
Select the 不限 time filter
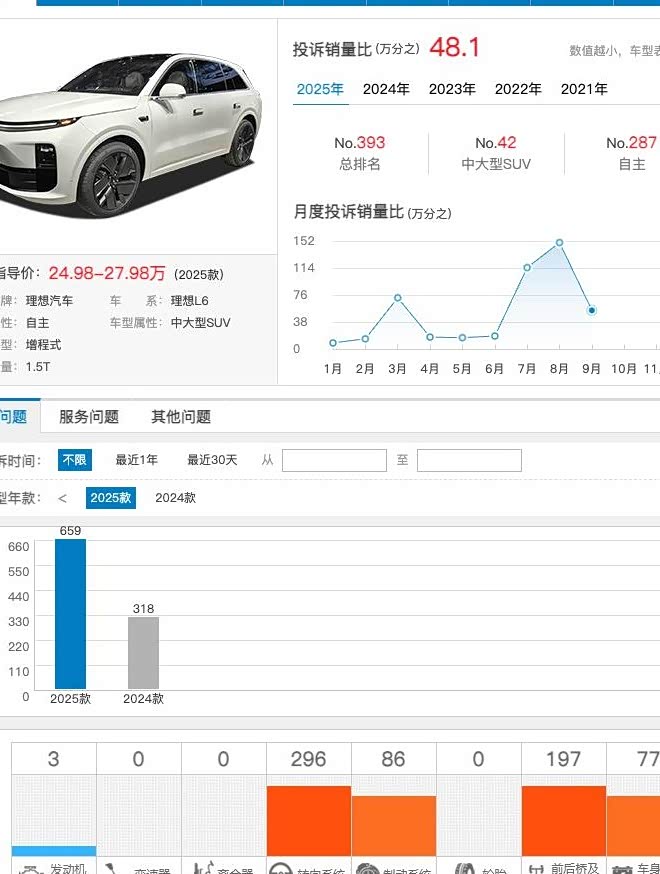(75, 460)
